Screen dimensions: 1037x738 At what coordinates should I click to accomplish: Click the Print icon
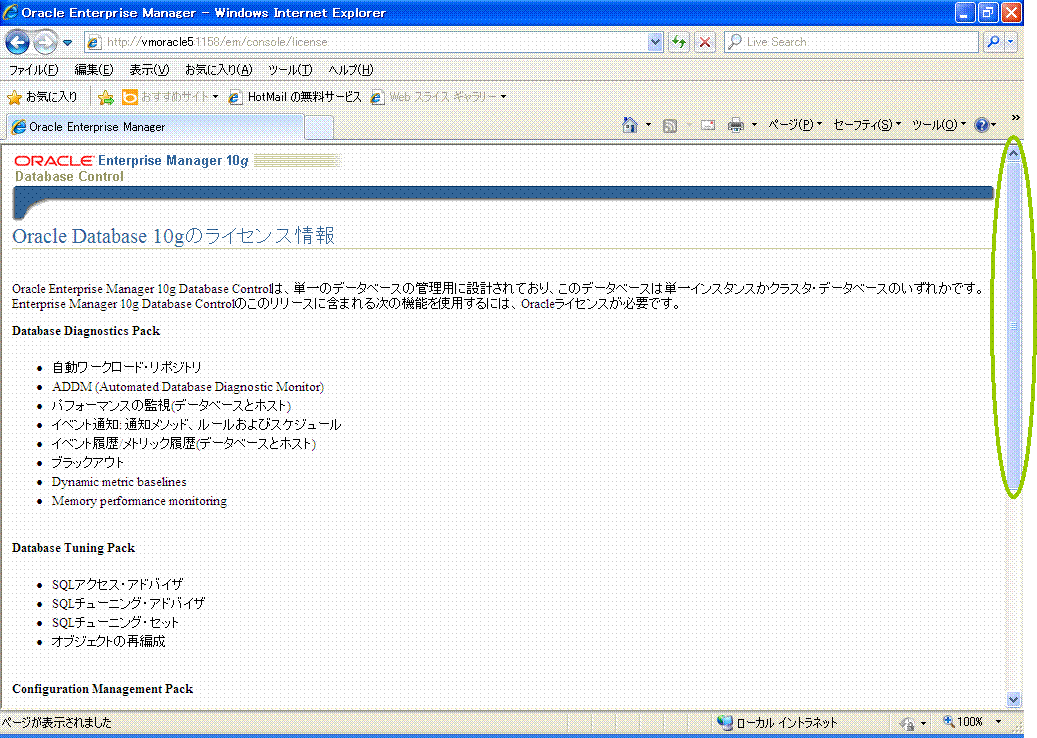tap(735, 125)
